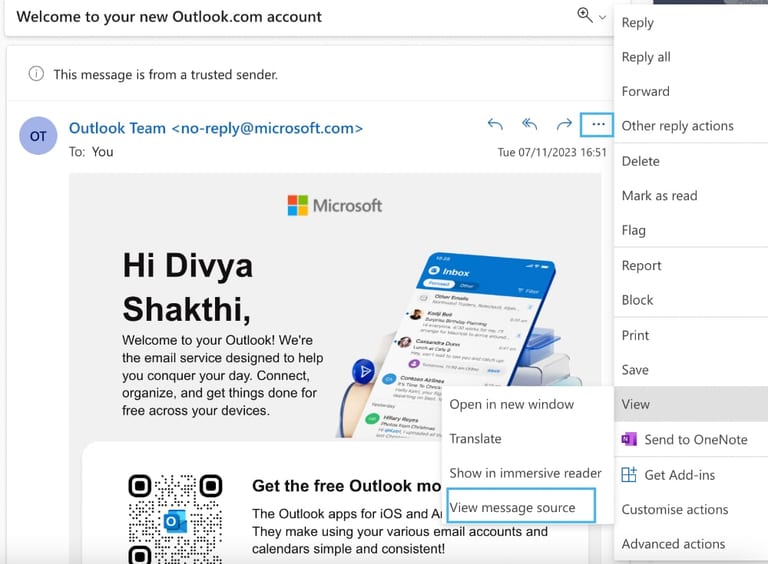Click the Microsoft logo in email
768x564 pixels.
click(x=335, y=206)
